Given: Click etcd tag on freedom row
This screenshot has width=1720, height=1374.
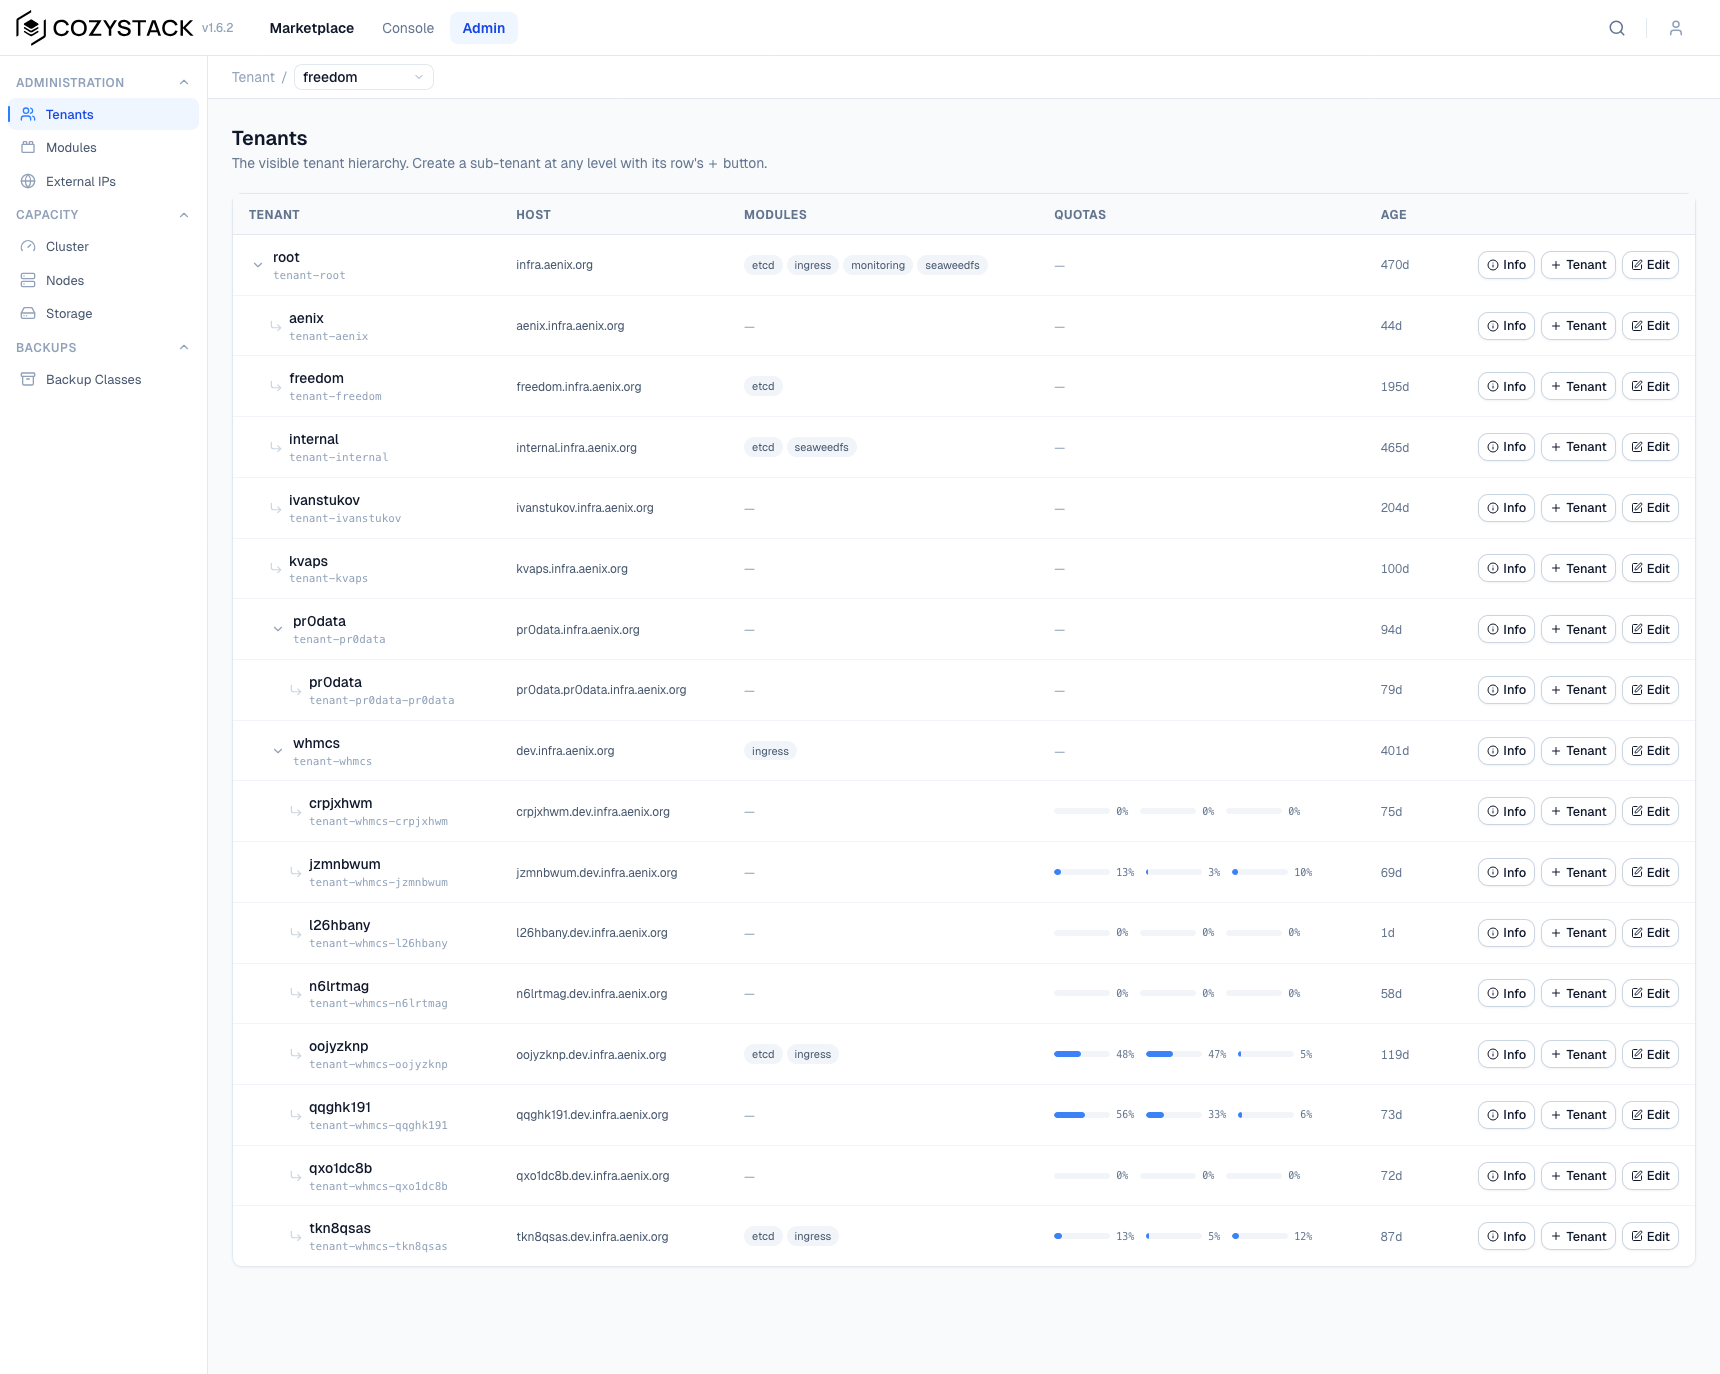Looking at the screenshot, I should 763,386.
